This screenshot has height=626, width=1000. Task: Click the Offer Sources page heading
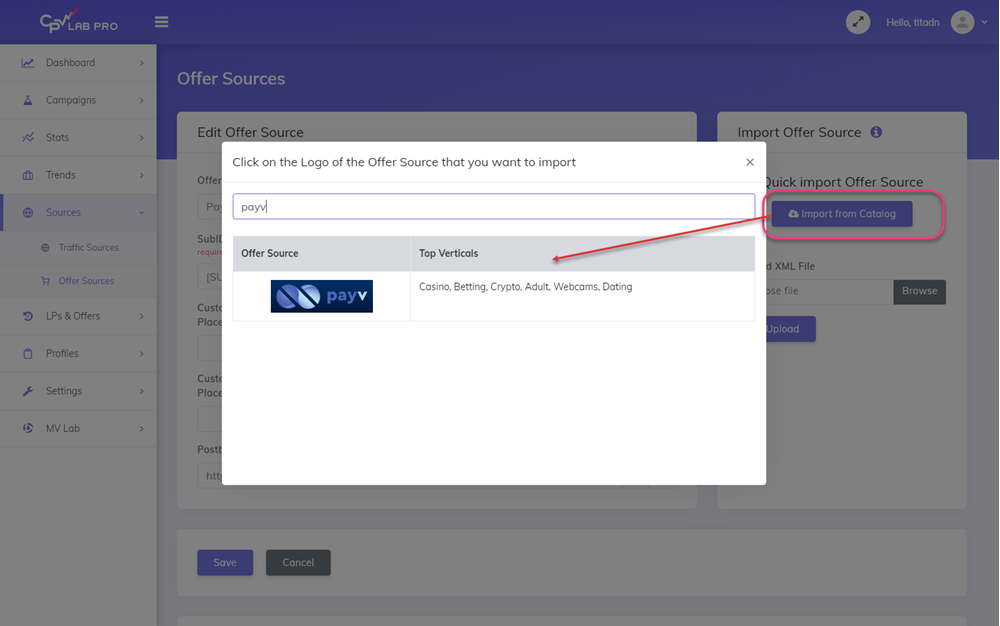[x=231, y=79]
